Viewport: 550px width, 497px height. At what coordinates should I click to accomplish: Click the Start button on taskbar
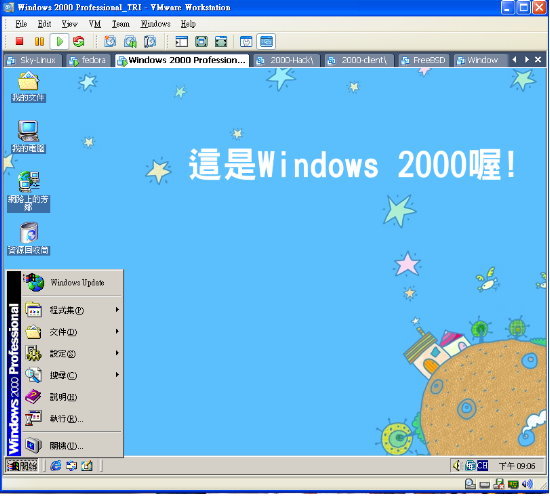[x=22, y=466]
